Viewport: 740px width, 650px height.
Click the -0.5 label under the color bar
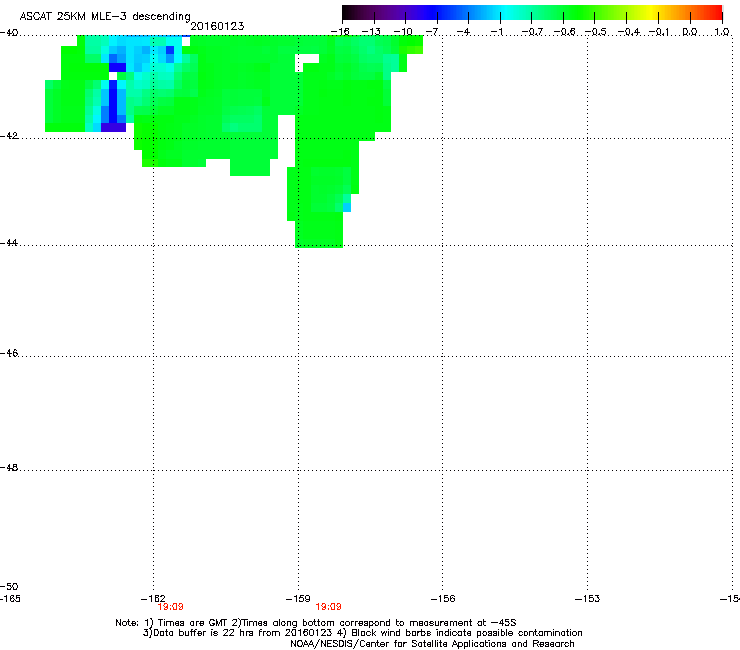coord(595,32)
